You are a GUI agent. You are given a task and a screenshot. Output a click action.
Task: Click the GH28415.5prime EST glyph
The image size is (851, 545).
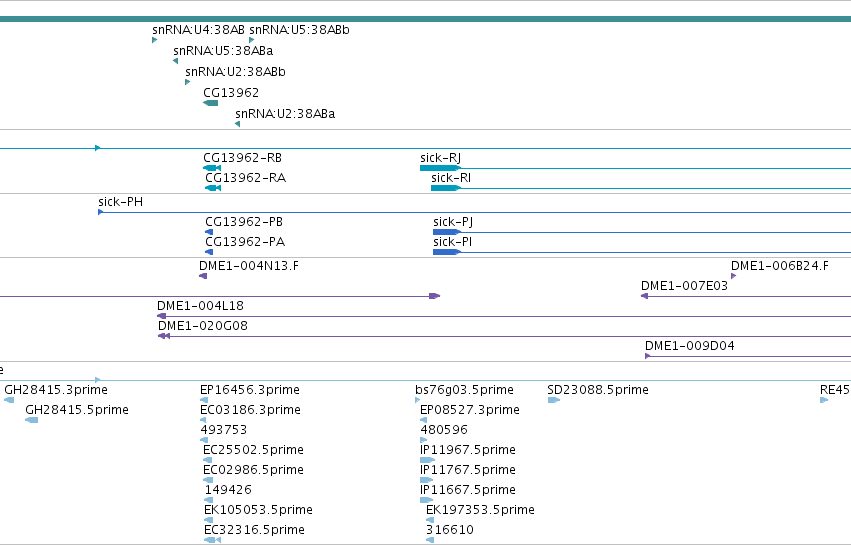click(x=31, y=420)
